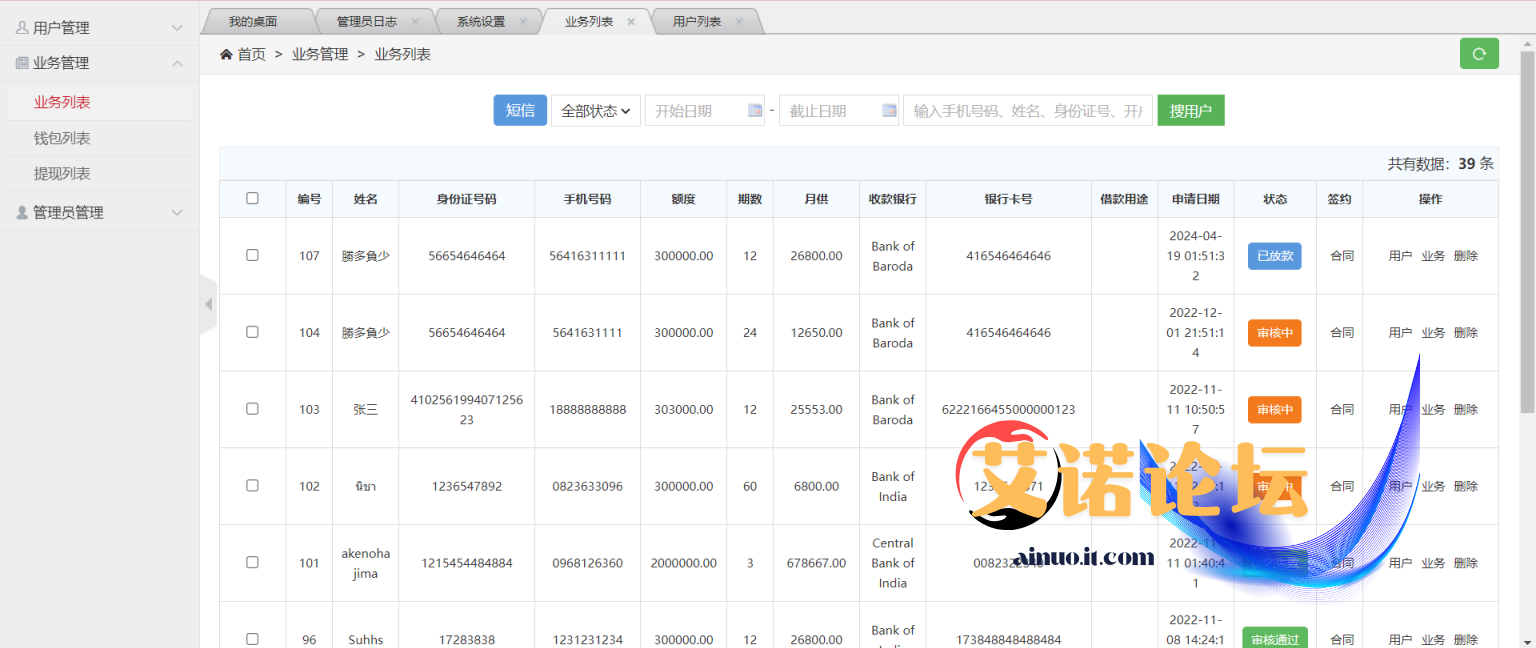Focus the 截止日期 end date field

[839, 110]
